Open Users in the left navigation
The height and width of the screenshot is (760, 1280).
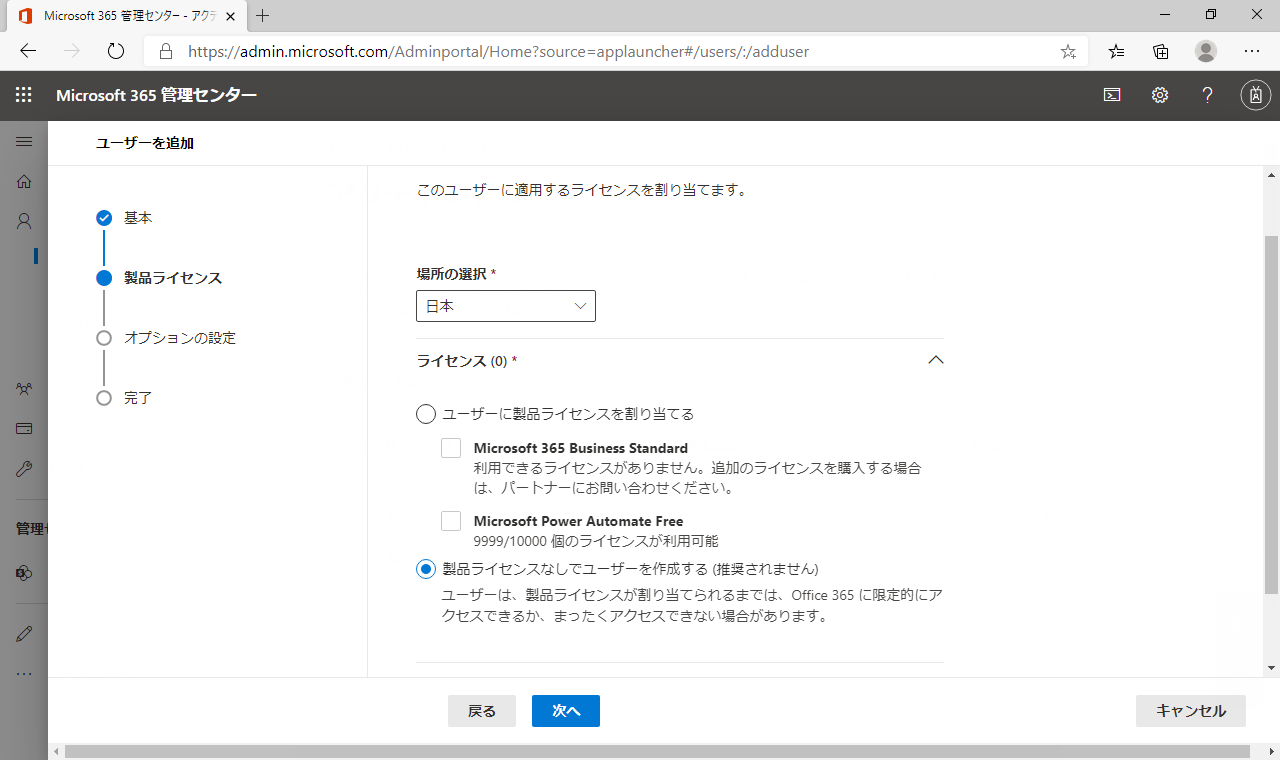[24, 221]
